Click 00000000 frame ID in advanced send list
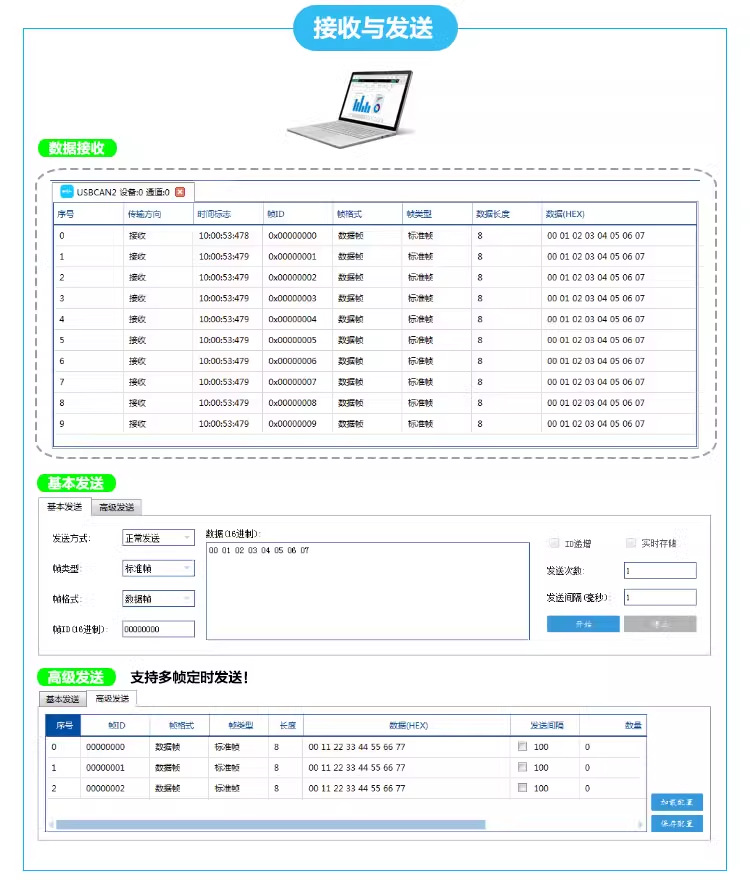This screenshot has width=750, height=894. coord(106,746)
